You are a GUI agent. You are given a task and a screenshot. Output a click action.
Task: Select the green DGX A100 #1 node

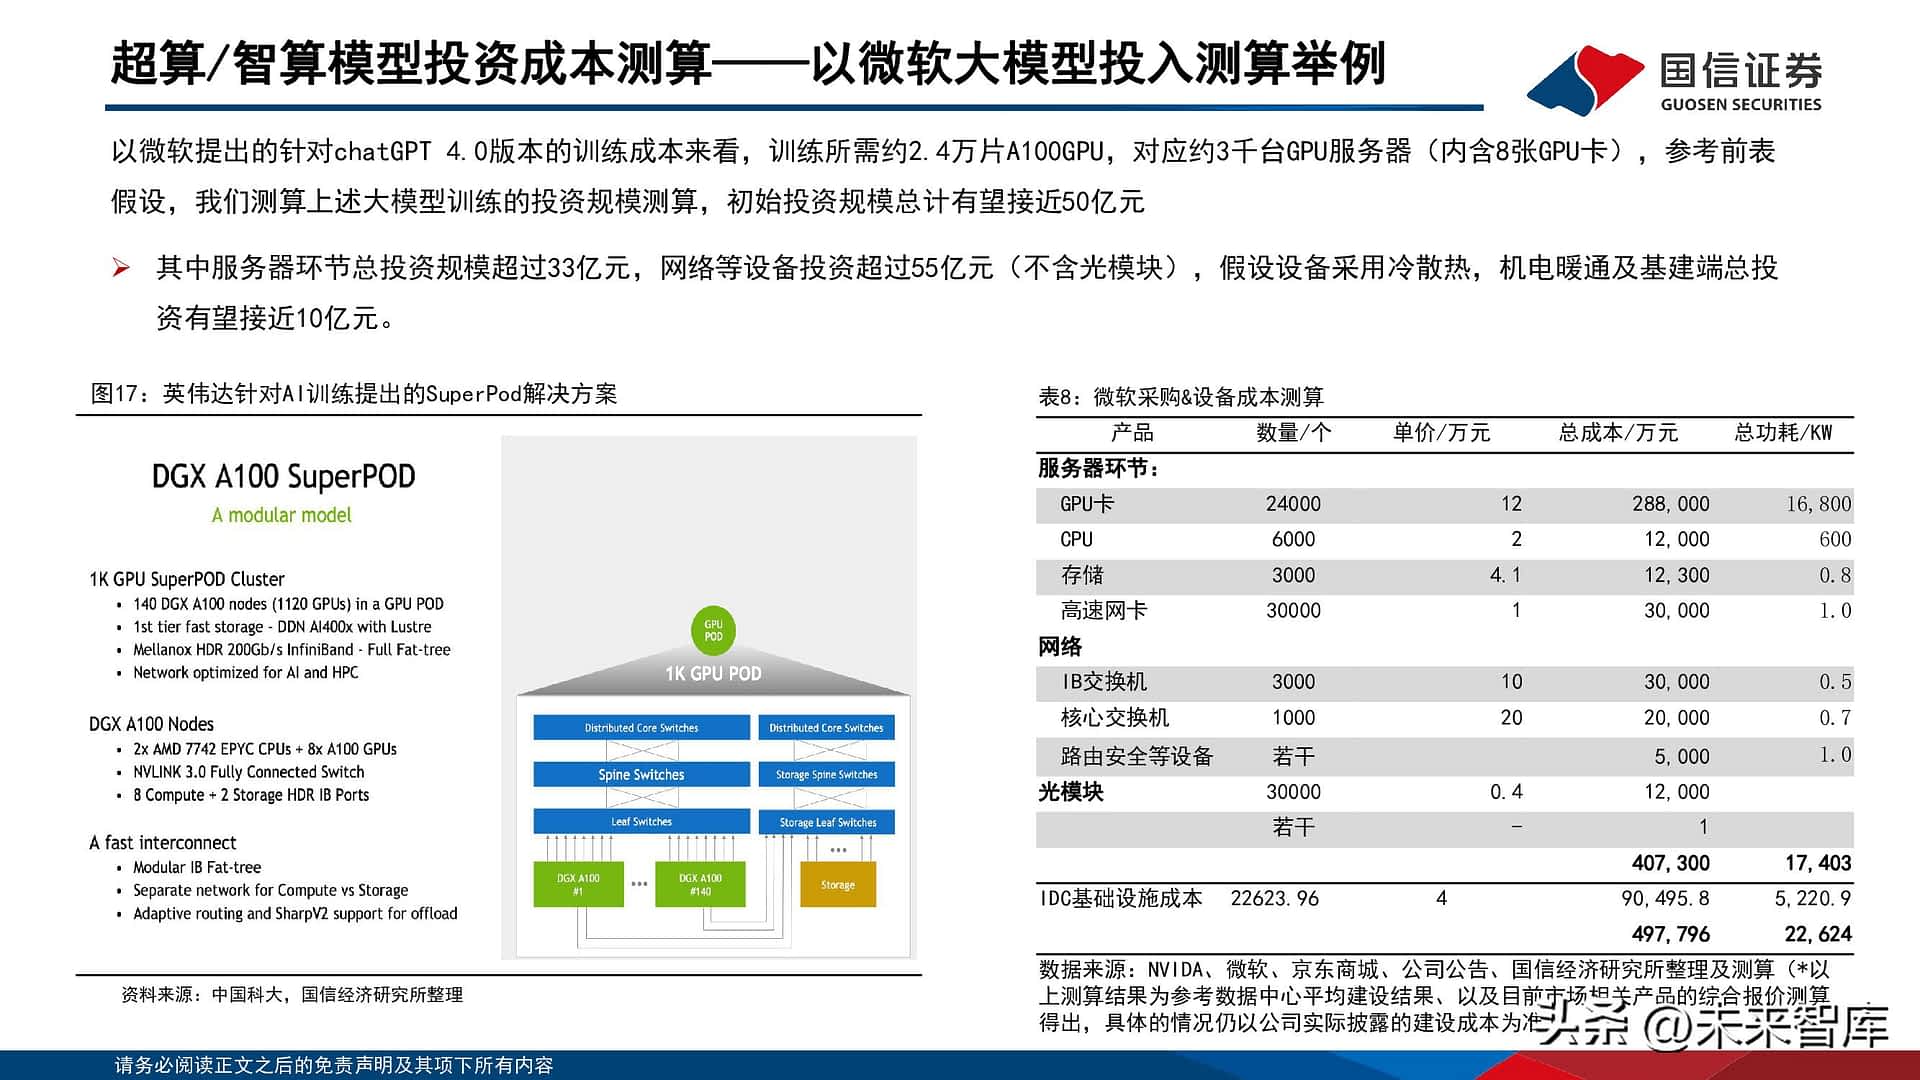pos(578,884)
